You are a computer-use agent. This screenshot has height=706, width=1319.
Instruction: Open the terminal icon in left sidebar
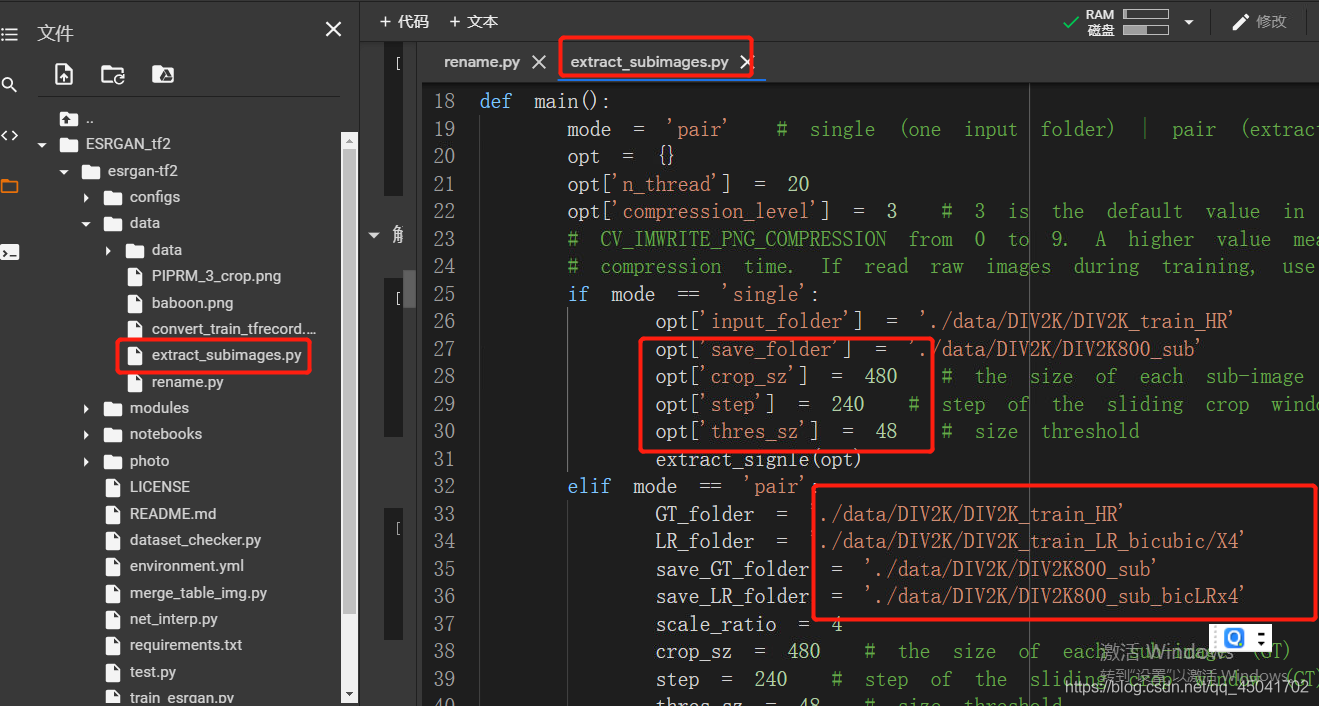pos(9,251)
